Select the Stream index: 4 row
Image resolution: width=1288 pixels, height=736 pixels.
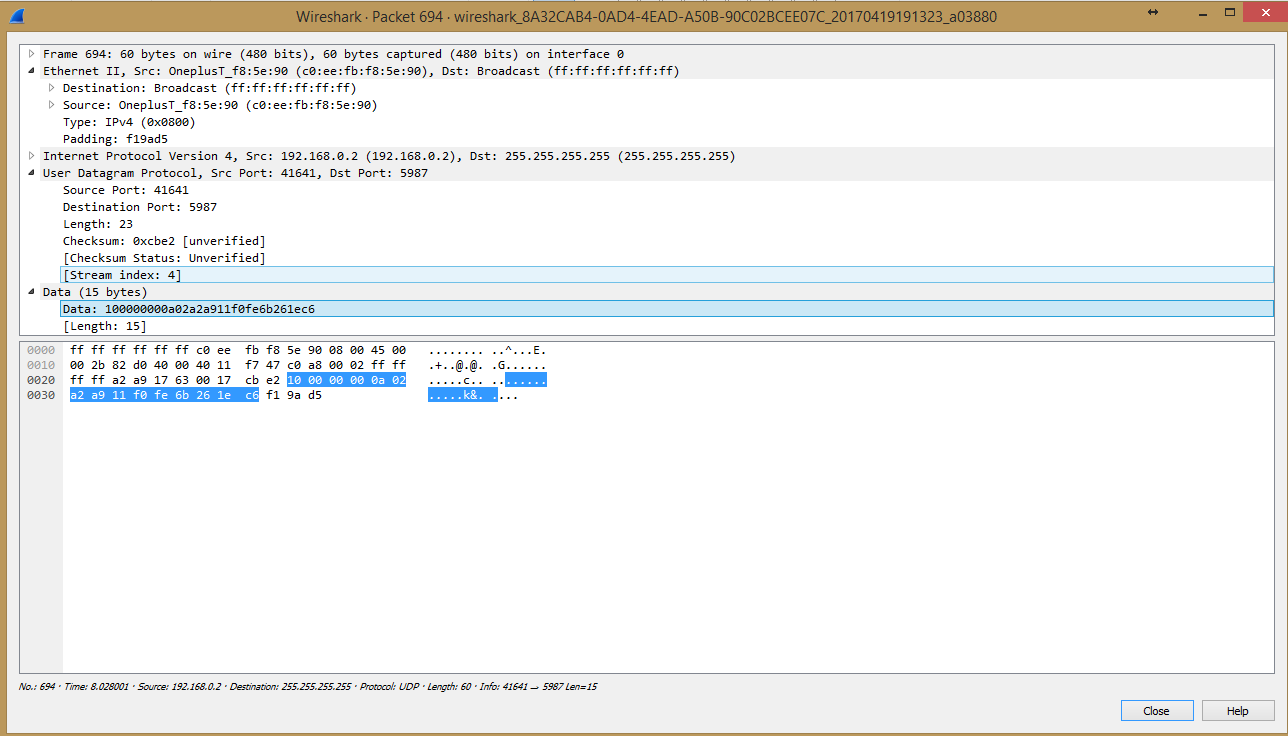(667, 275)
